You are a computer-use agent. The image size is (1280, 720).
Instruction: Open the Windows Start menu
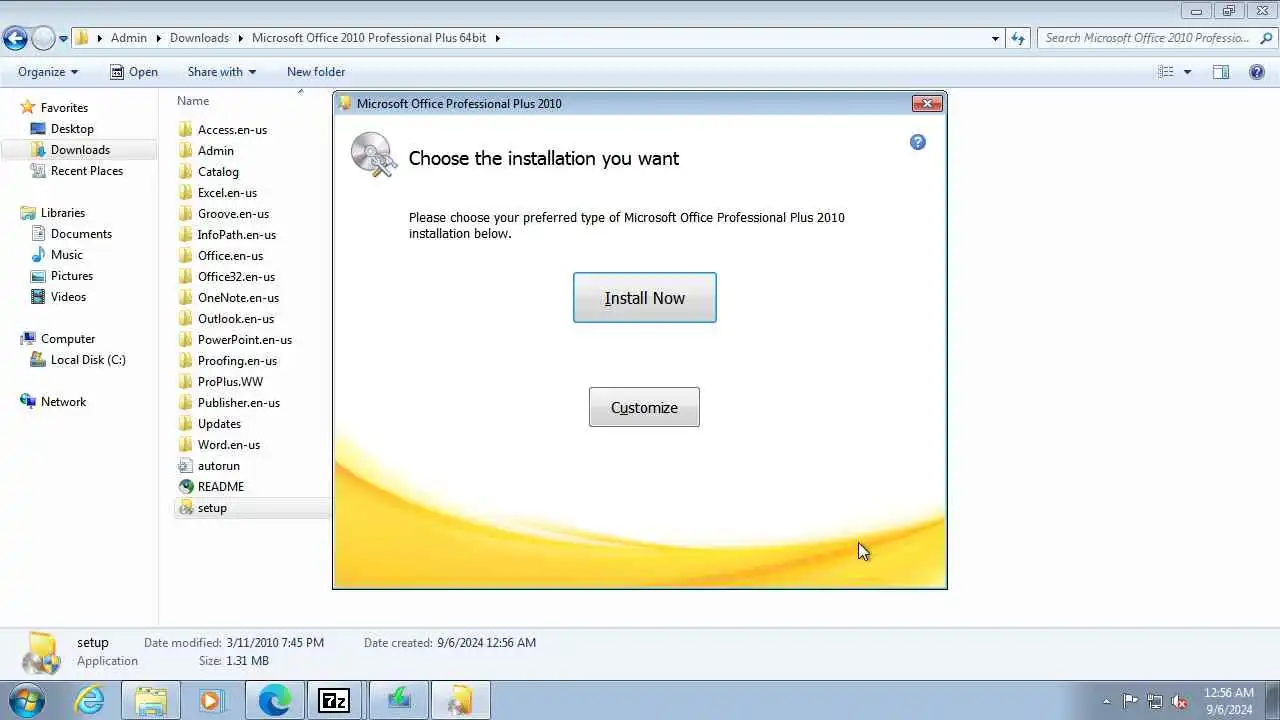[26, 700]
